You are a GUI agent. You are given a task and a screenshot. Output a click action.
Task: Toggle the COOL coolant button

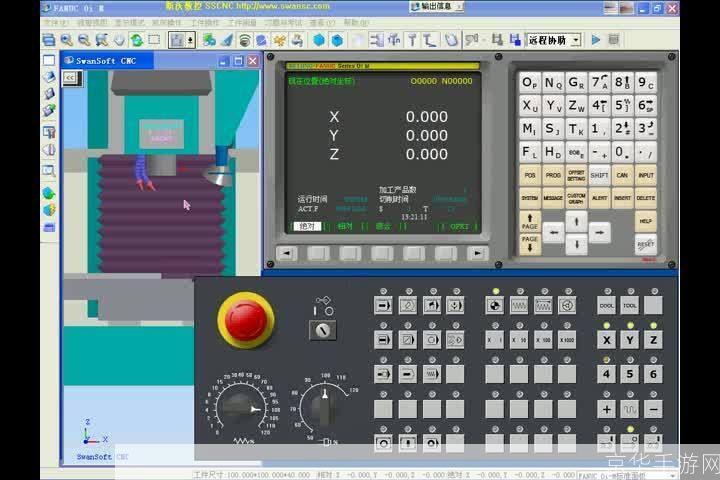click(x=607, y=305)
